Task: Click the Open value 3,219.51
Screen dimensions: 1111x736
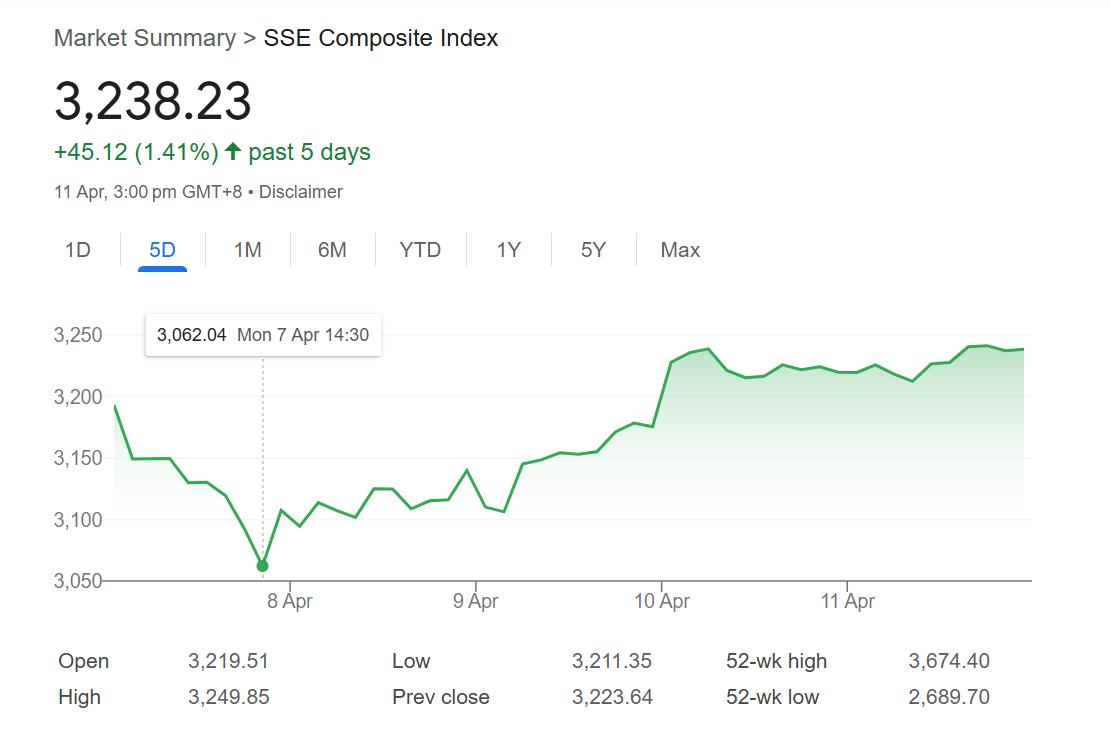Action: coord(229,661)
